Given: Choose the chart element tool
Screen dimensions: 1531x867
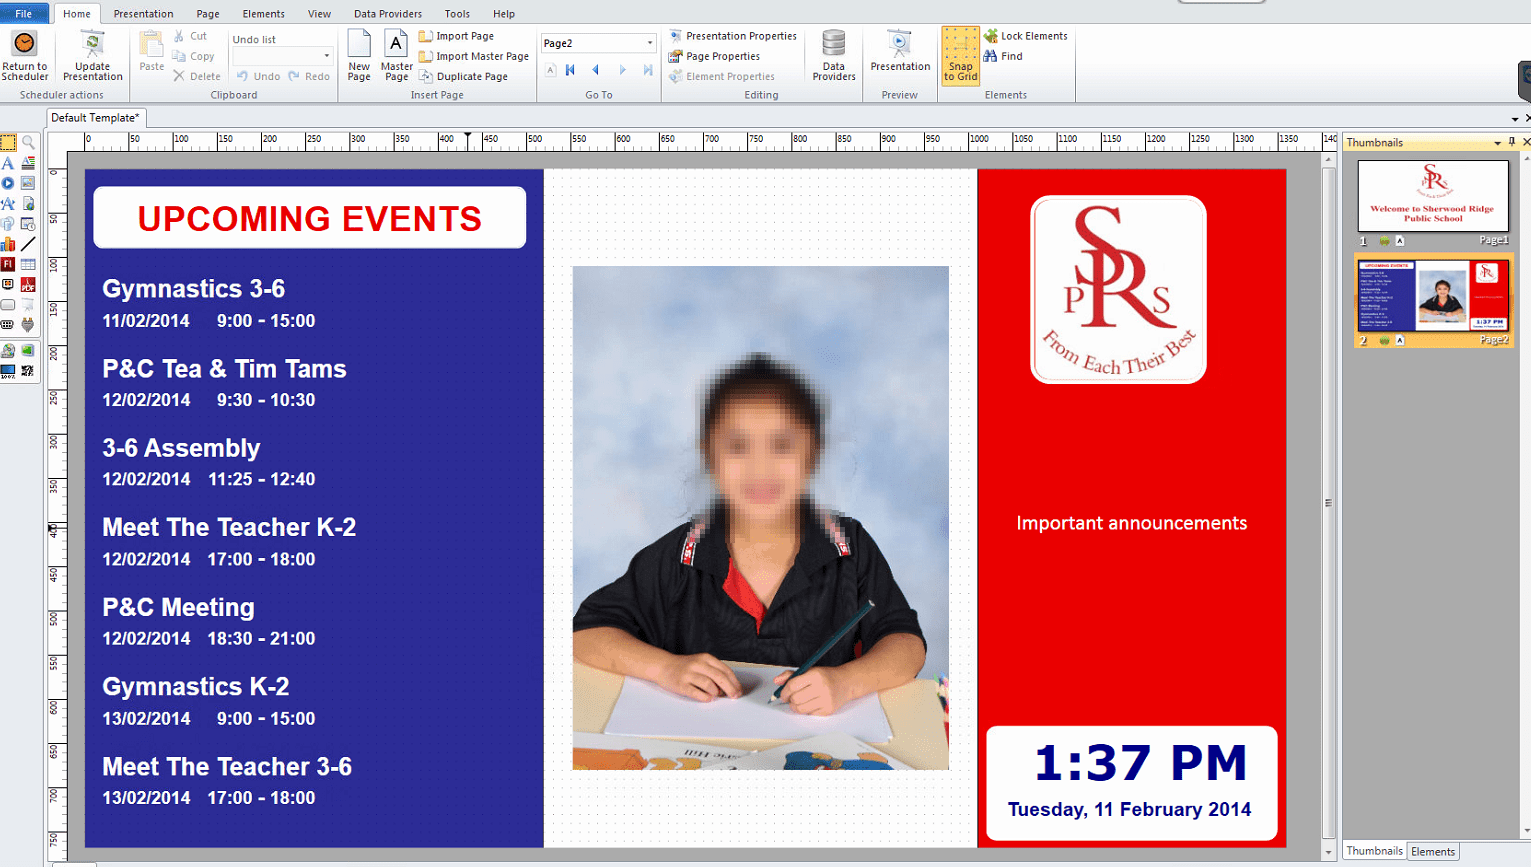Looking at the screenshot, I should (x=8, y=244).
